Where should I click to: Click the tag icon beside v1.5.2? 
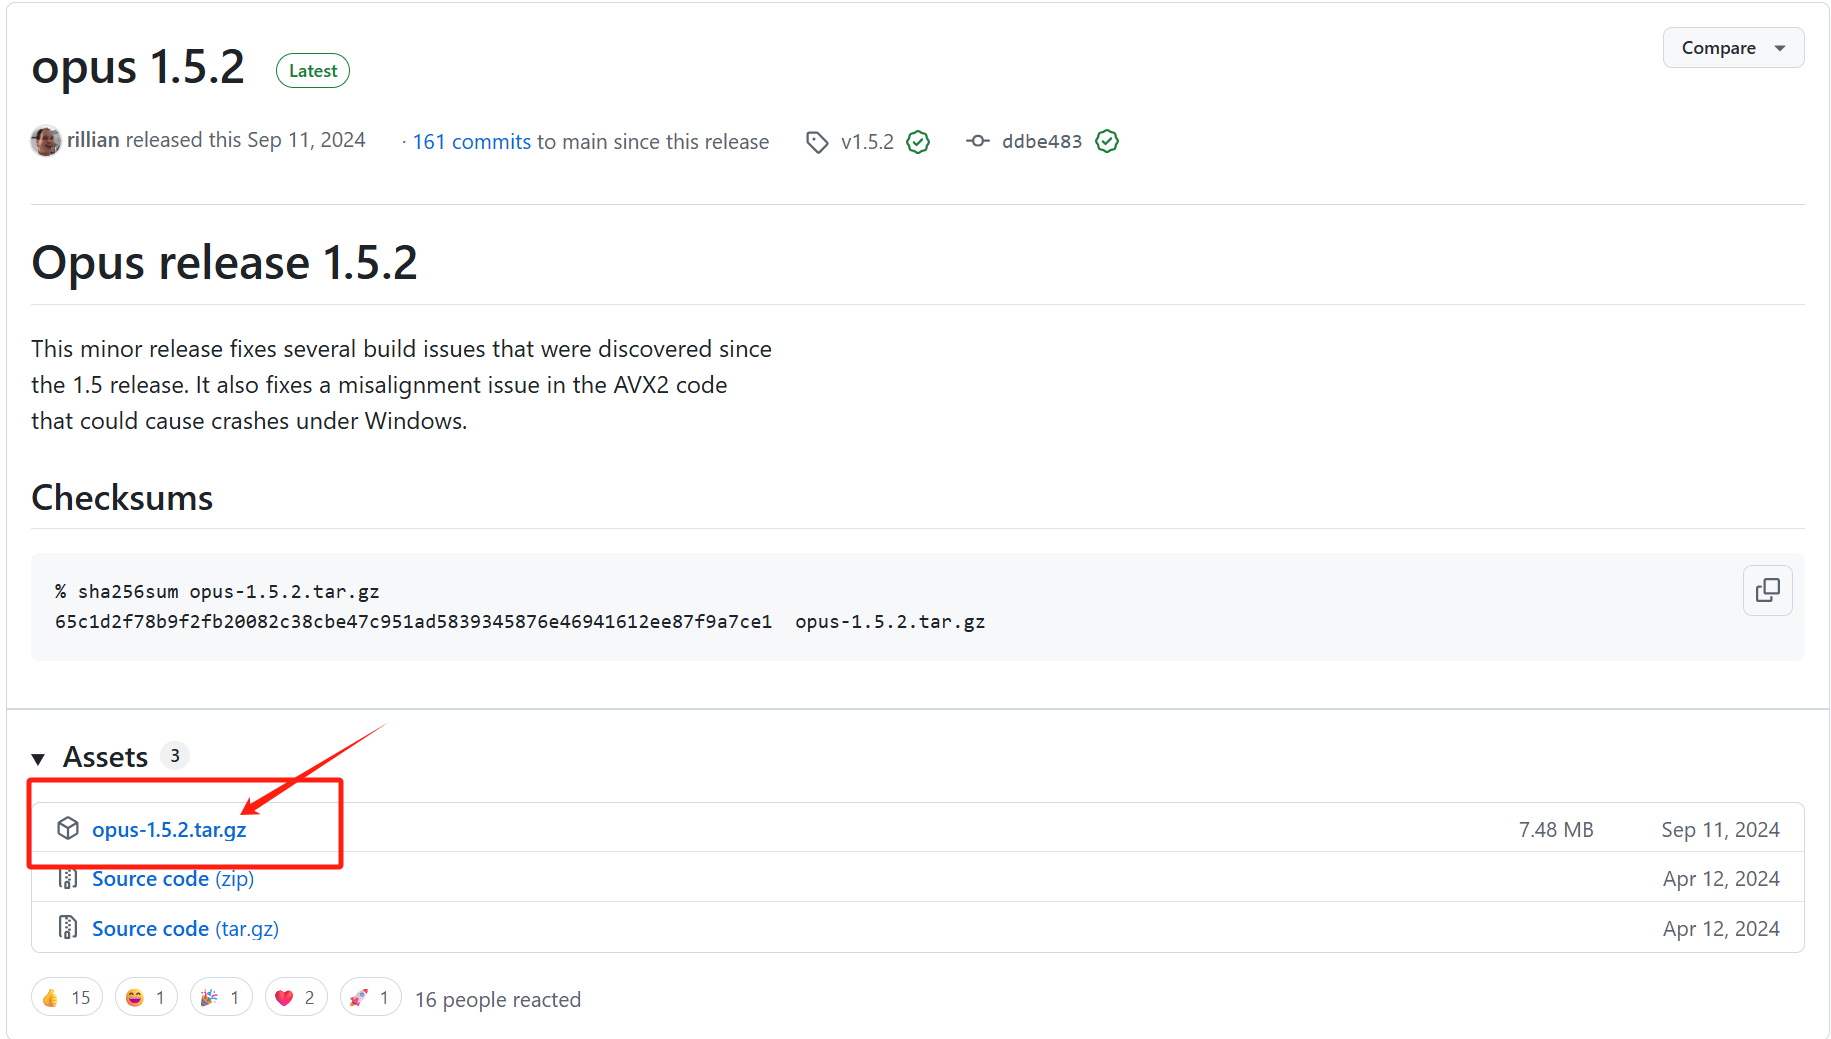(817, 142)
